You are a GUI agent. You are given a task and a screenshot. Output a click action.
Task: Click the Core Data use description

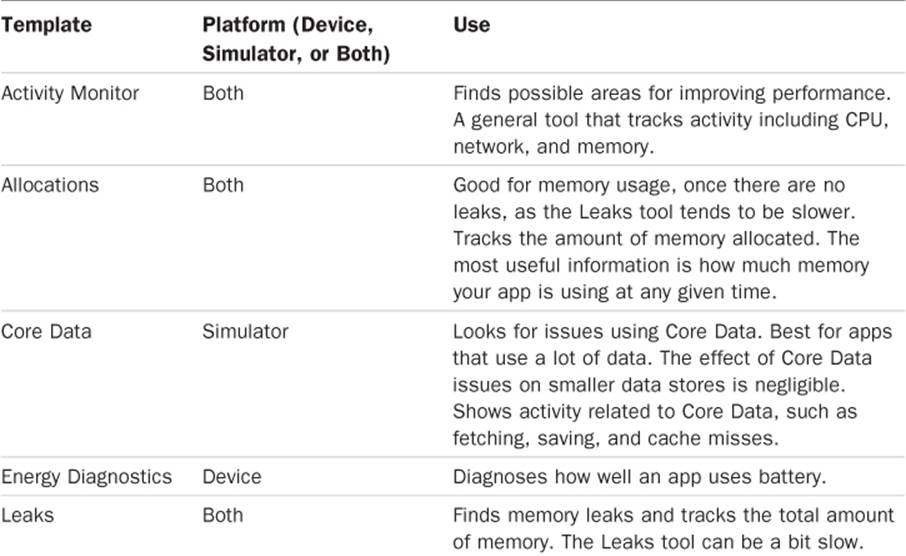[673, 384]
